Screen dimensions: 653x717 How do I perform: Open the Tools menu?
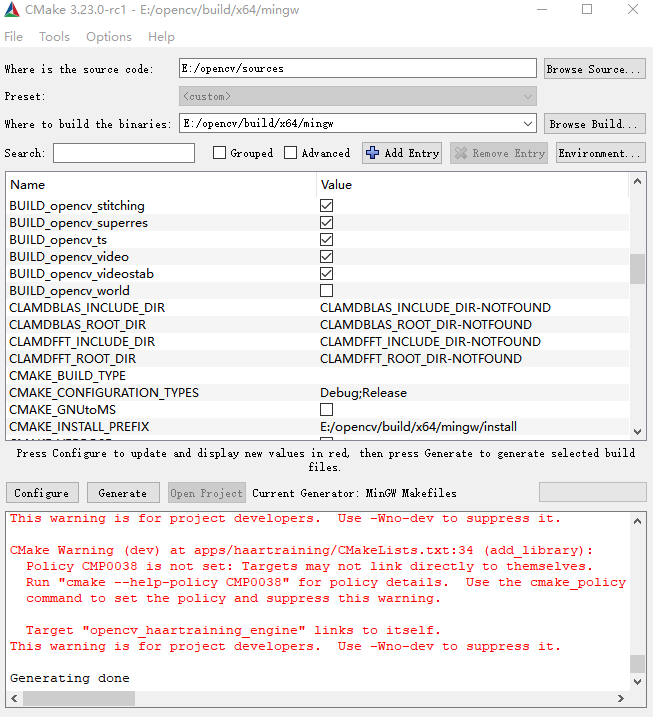[54, 37]
